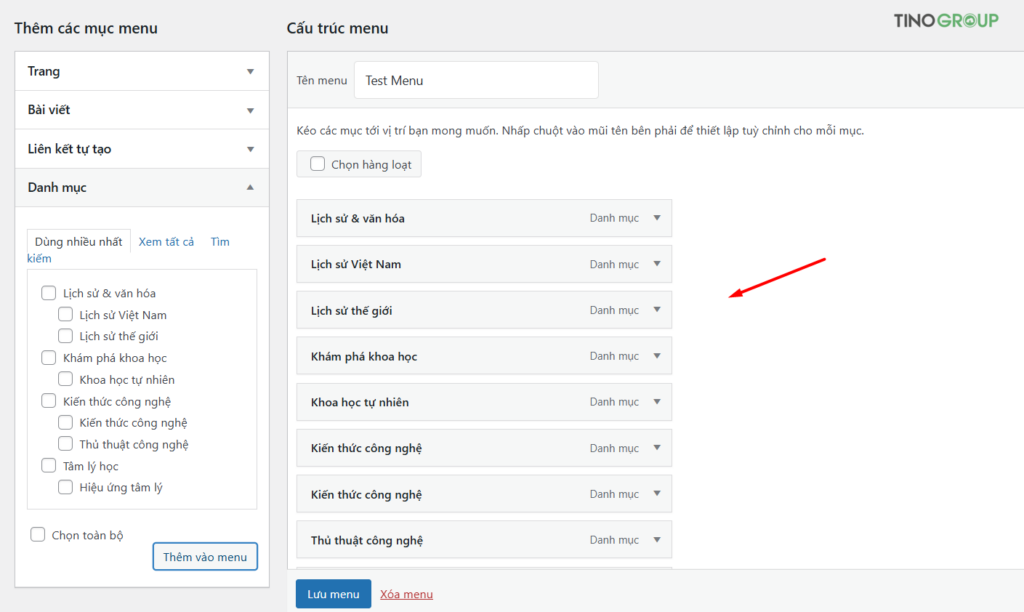Expand the Khoa học tự nhiên menu item arrow
This screenshot has height=612, width=1024.
tap(657, 402)
